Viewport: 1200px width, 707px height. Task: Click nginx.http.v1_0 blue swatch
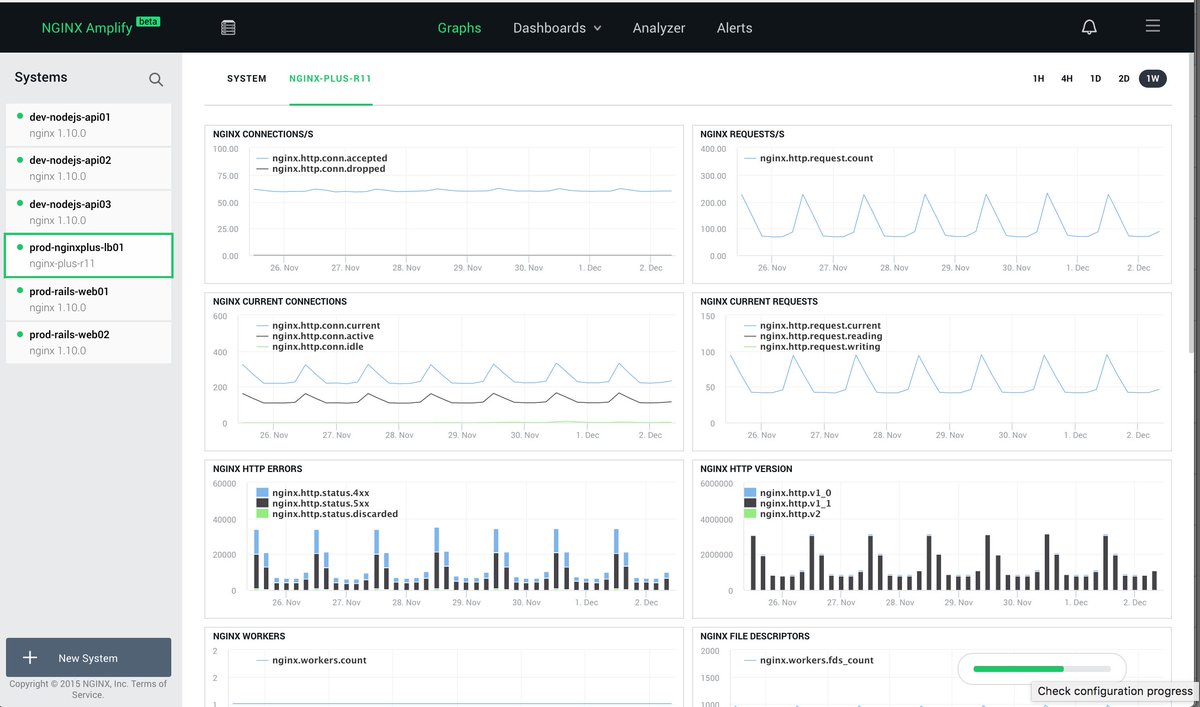point(750,493)
